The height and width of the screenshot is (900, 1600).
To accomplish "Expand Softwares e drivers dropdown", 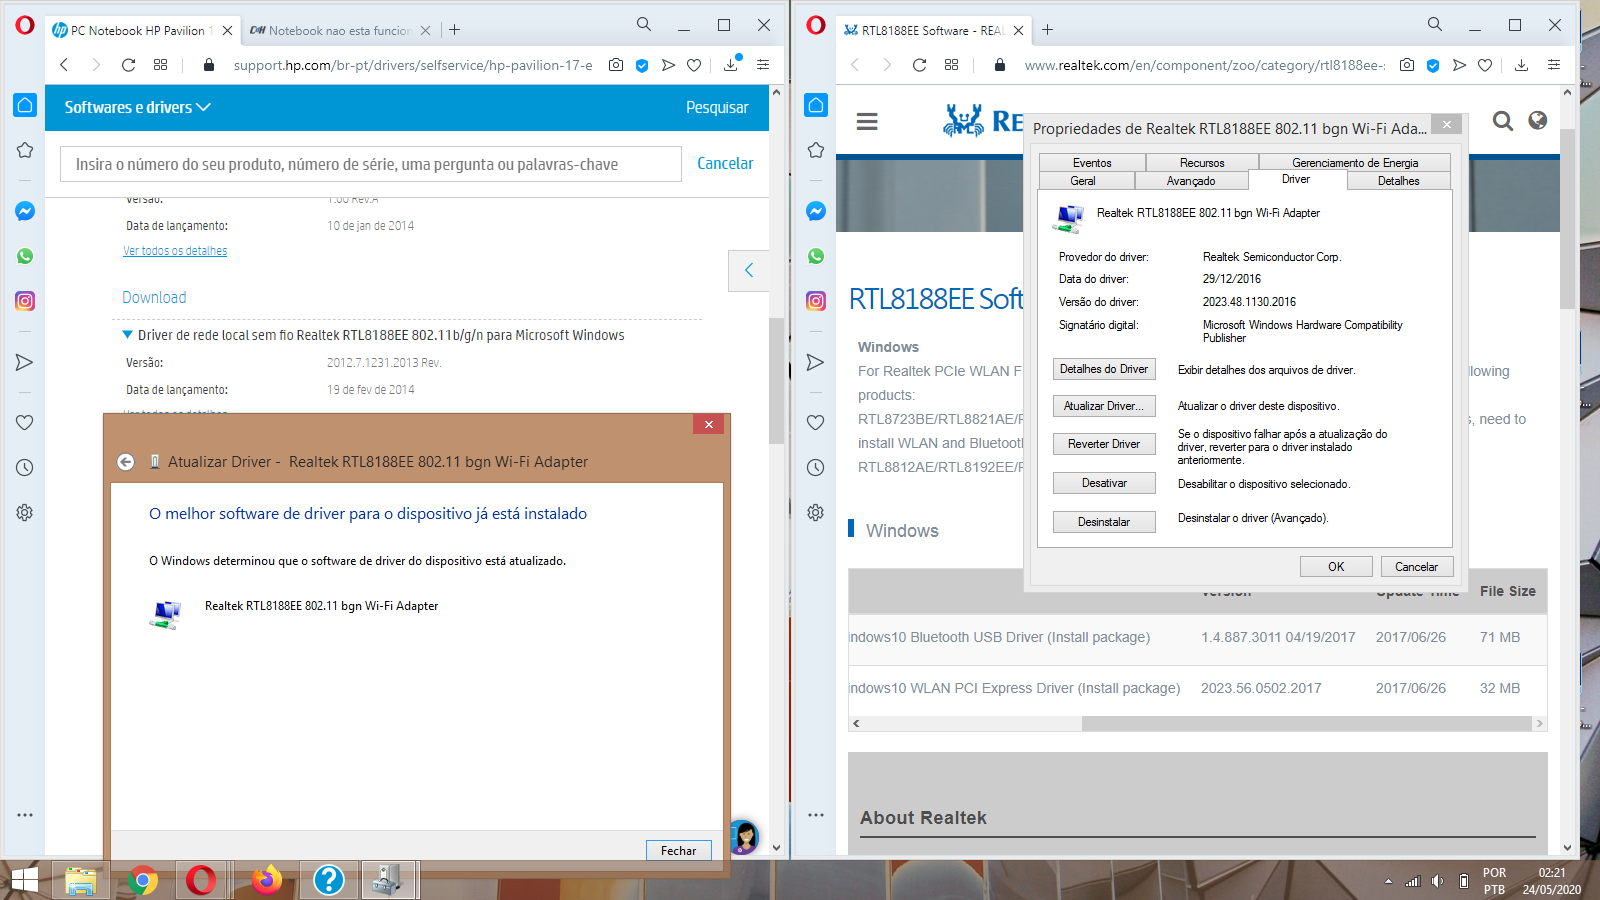I will point(138,107).
